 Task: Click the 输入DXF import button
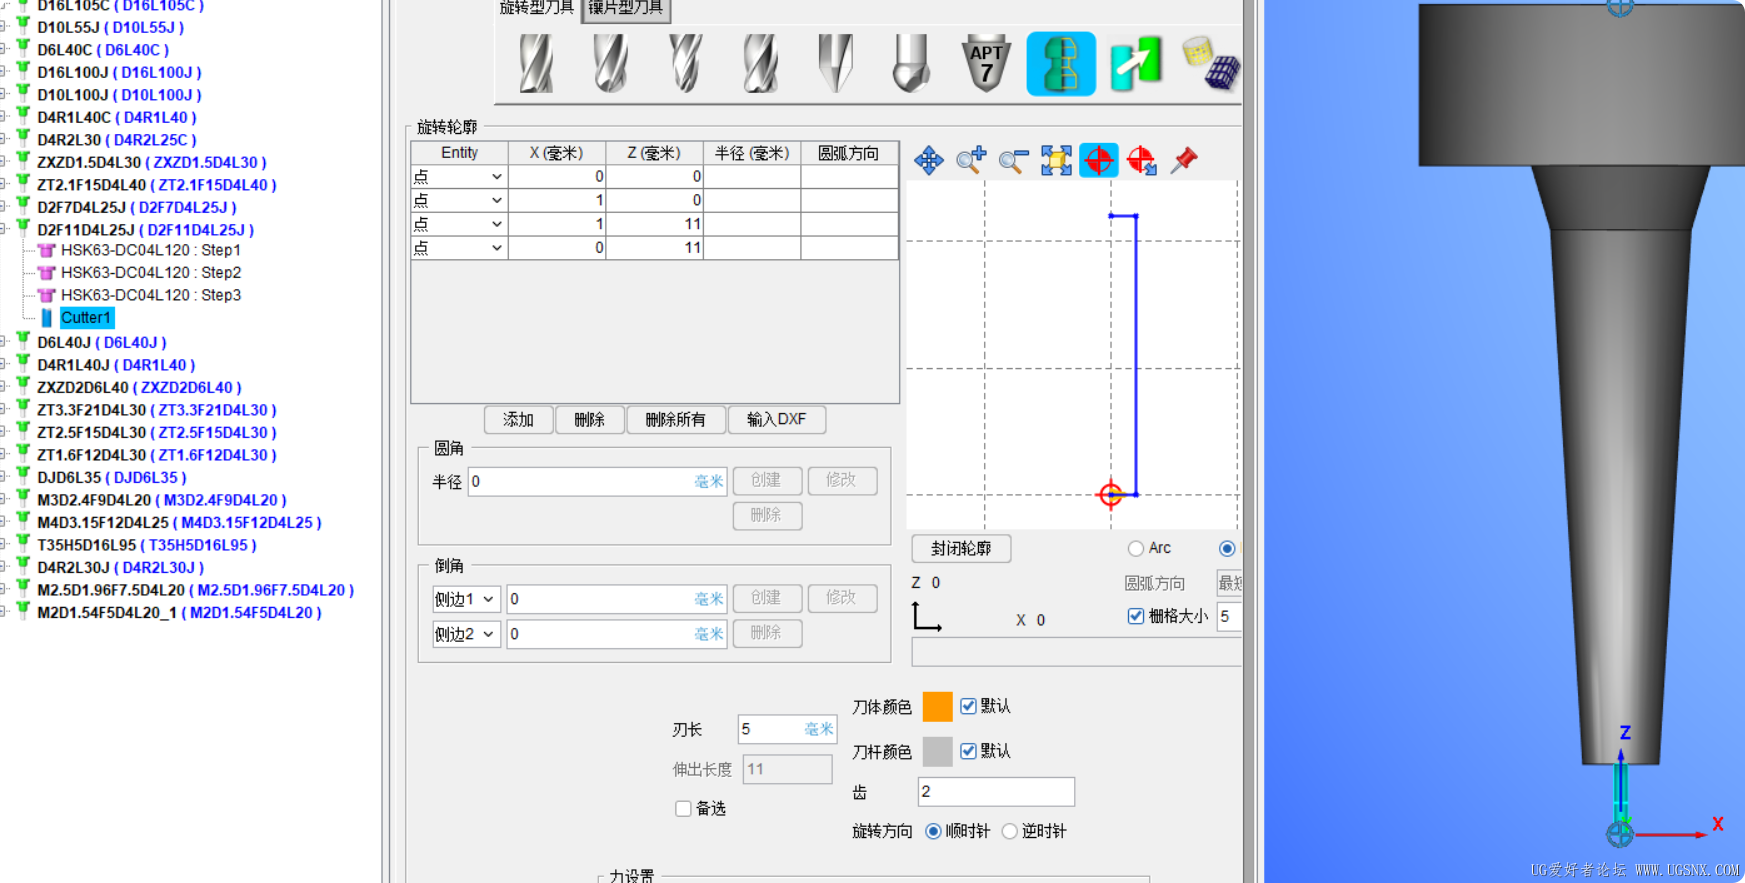pyautogui.click(x=777, y=420)
